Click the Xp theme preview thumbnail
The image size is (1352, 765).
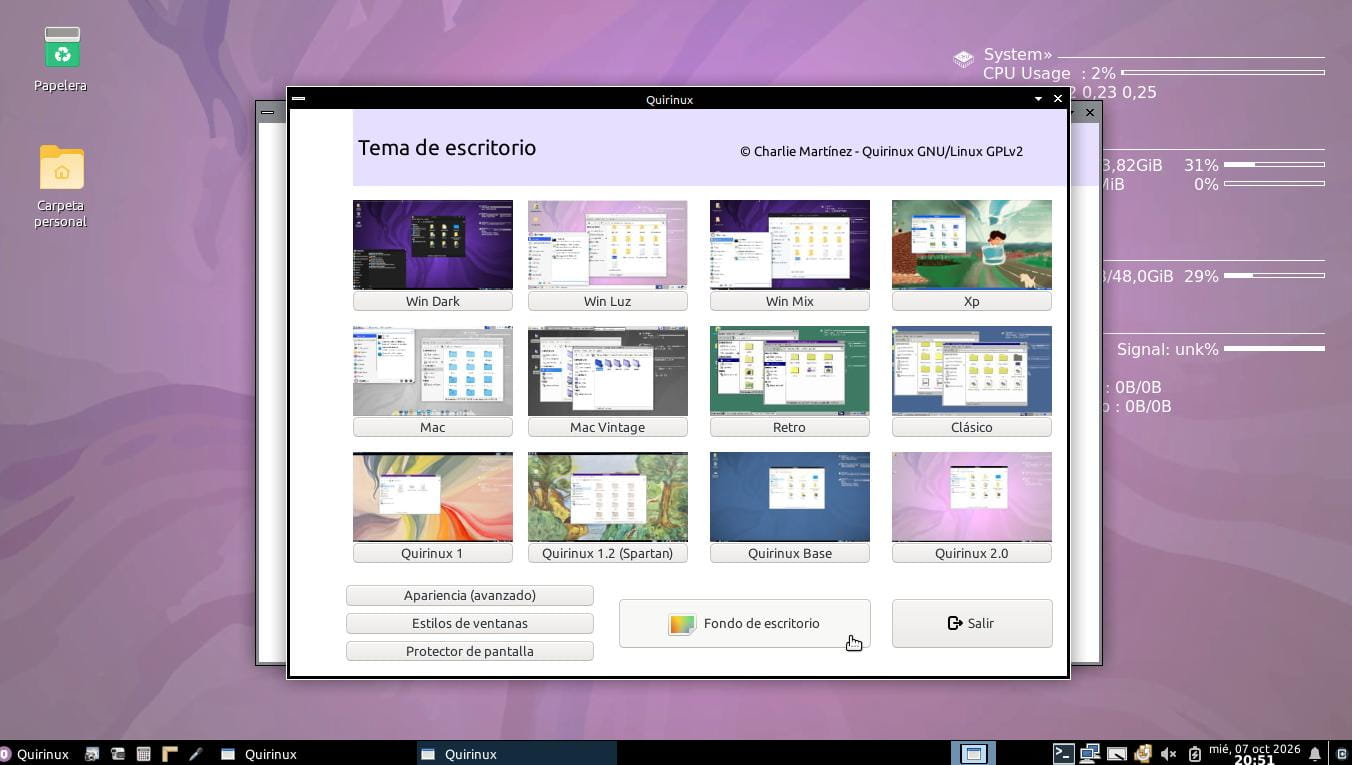coord(972,245)
